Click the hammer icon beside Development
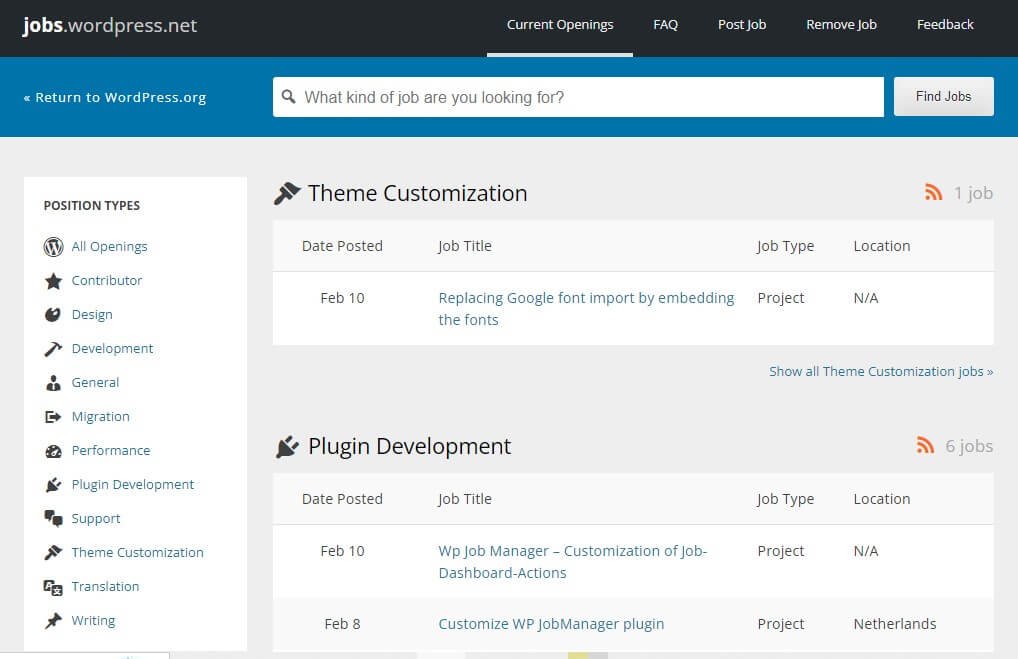Image resolution: width=1018 pixels, height=659 pixels. pos(53,349)
